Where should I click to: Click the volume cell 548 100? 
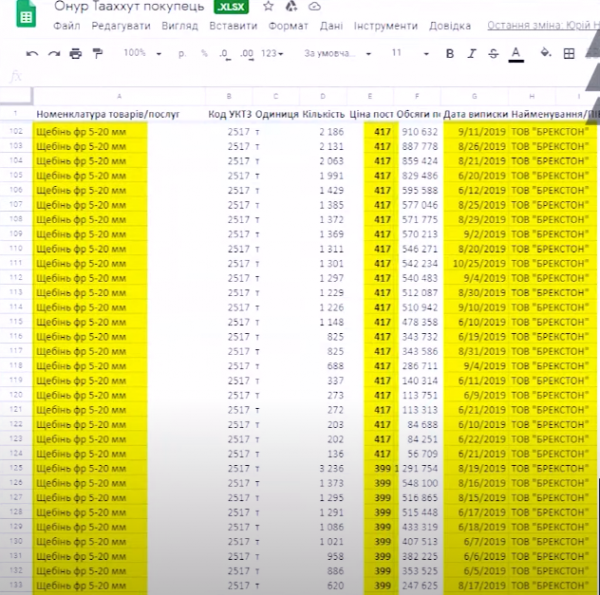coord(419,483)
